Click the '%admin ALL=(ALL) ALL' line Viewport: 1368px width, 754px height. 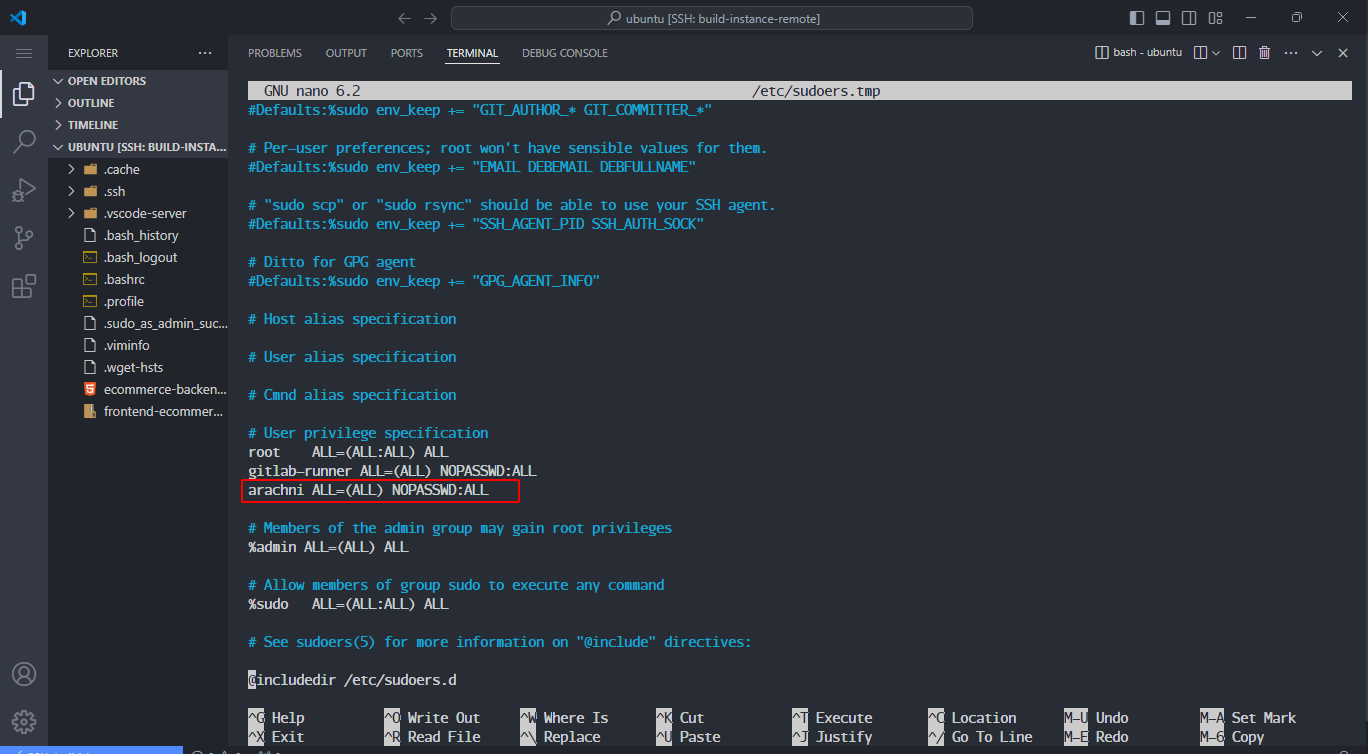click(x=328, y=547)
